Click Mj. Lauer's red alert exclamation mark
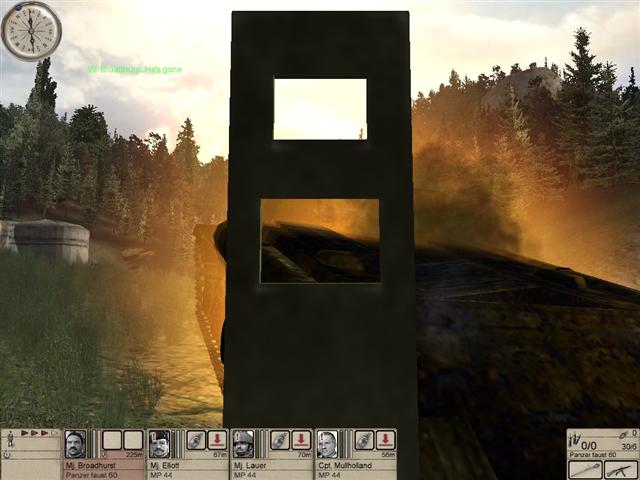Viewport: 640px width, 480px height. coord(237,436)
